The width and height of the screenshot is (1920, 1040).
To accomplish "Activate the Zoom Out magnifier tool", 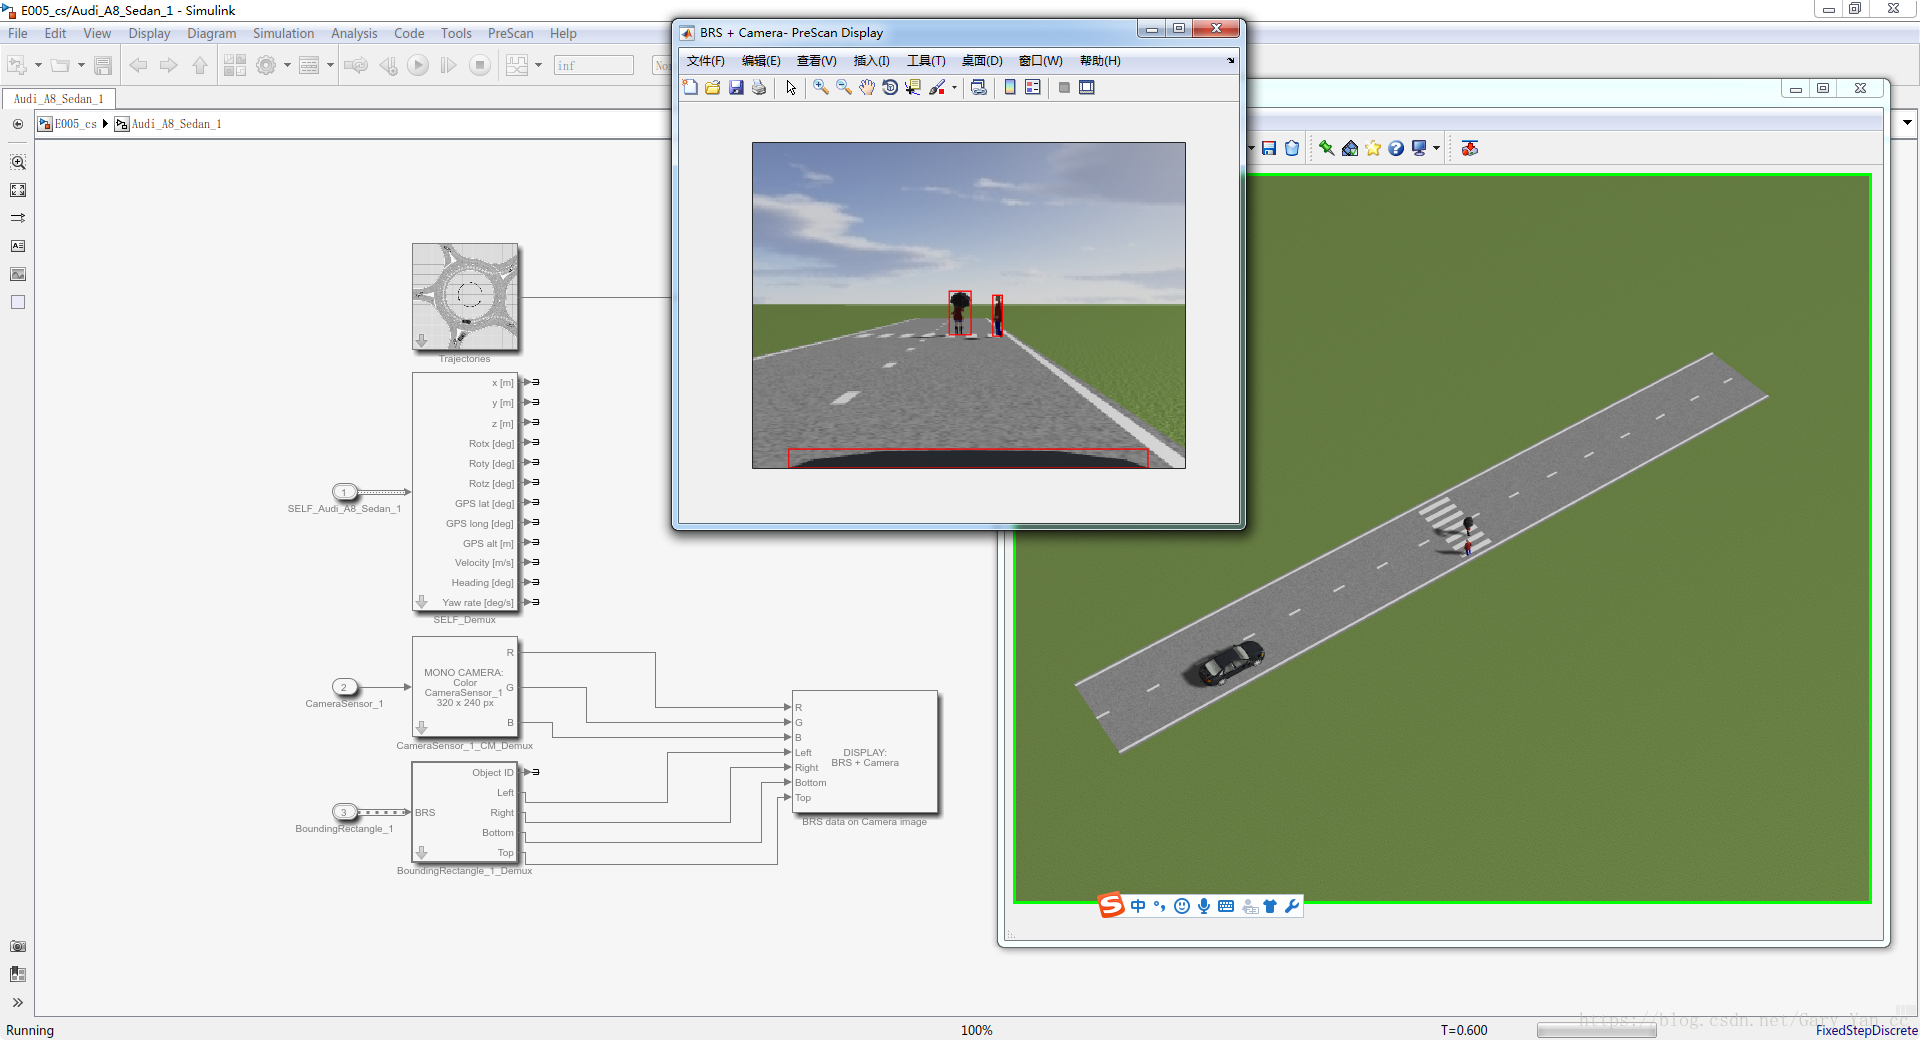I will coord(844,88).
